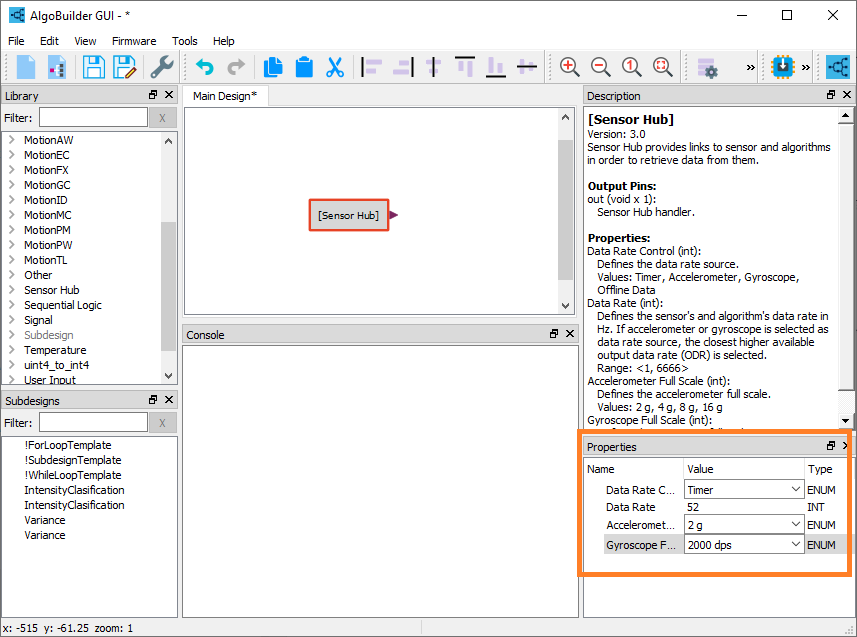Align selected blocks to the left
Viewport: 857px width, 637px height.
(371, 67)
